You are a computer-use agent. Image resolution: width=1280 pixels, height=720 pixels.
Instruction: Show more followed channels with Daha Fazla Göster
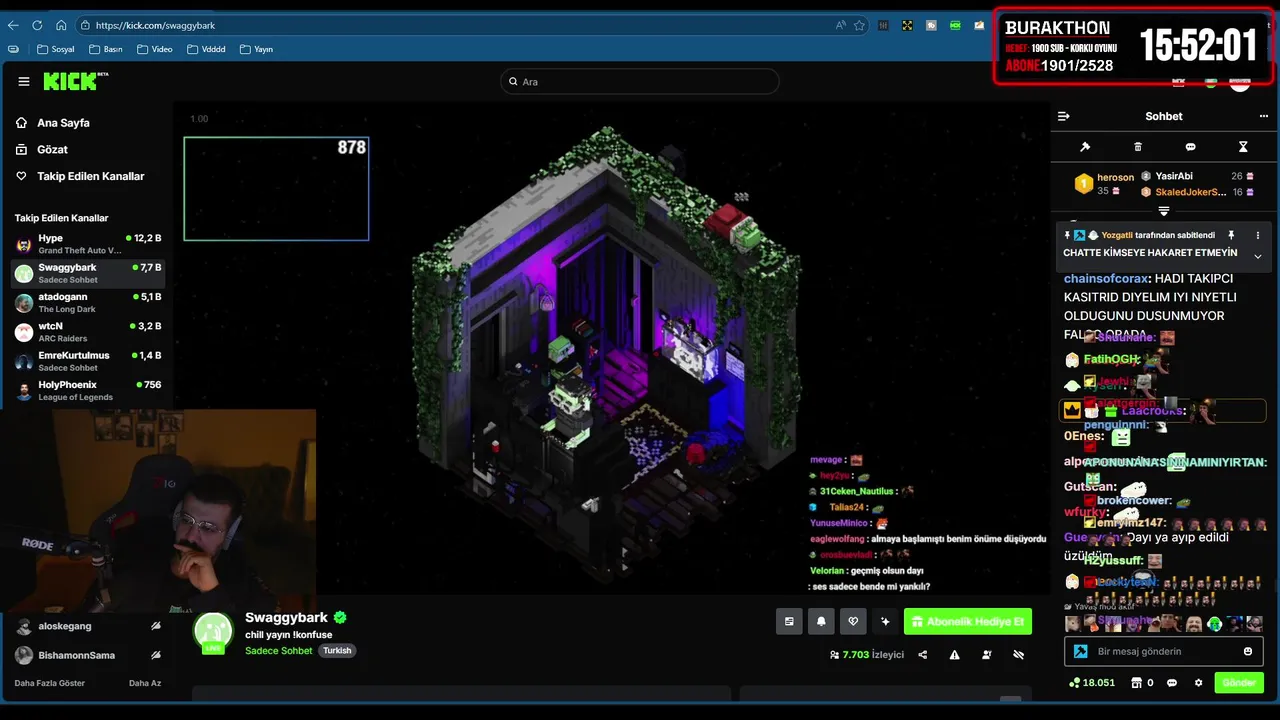coord(50,683)
